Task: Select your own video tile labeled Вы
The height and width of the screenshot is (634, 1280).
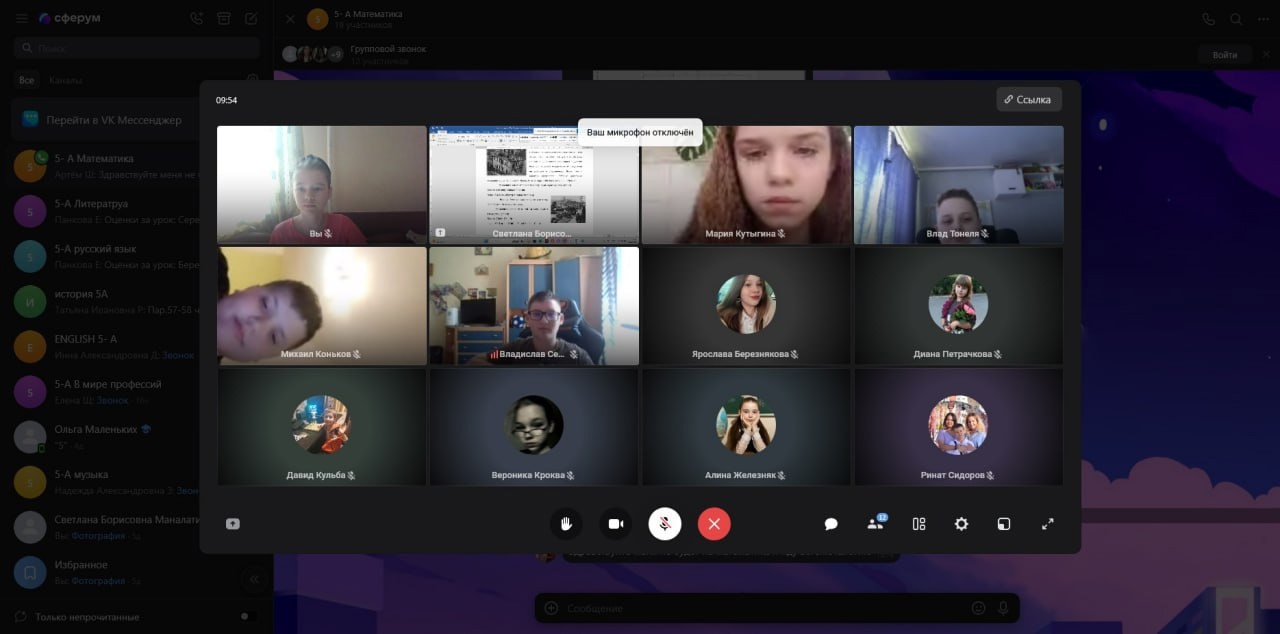Action: [322, 185]
